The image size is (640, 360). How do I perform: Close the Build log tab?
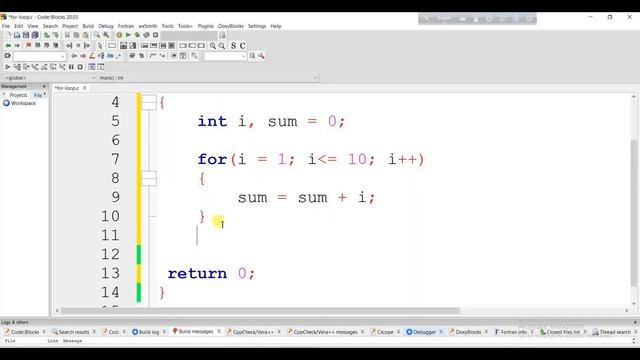[x=164, y=332]
